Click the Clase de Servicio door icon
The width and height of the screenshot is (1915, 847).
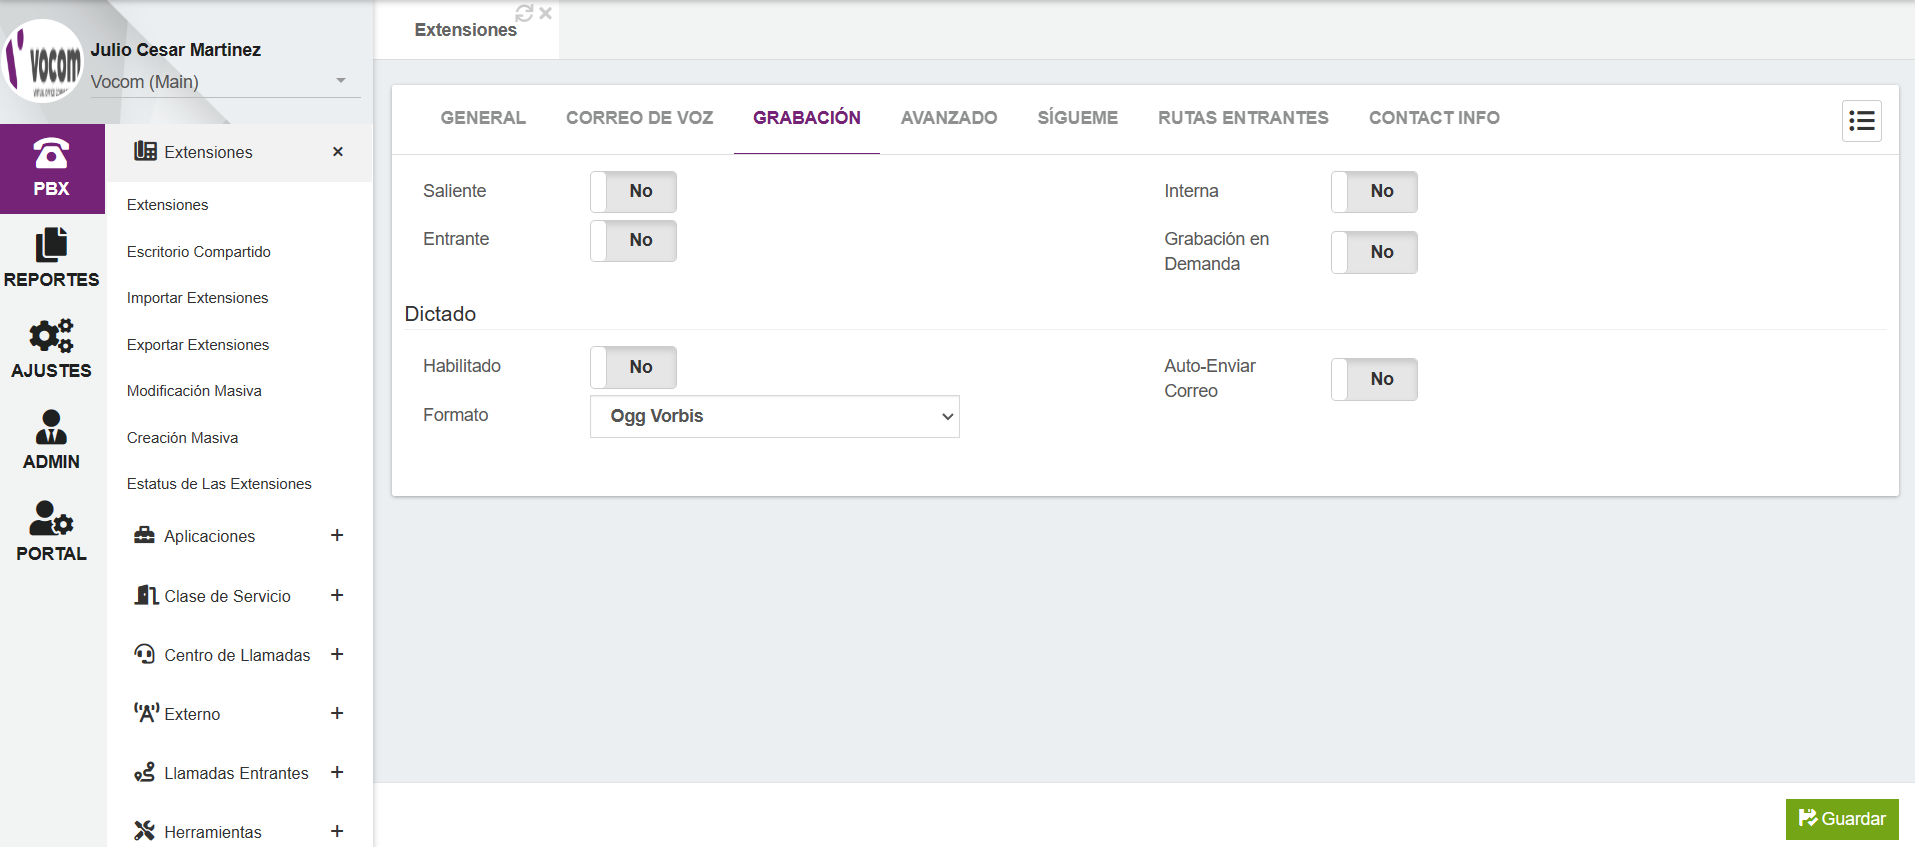coord(146,595)
